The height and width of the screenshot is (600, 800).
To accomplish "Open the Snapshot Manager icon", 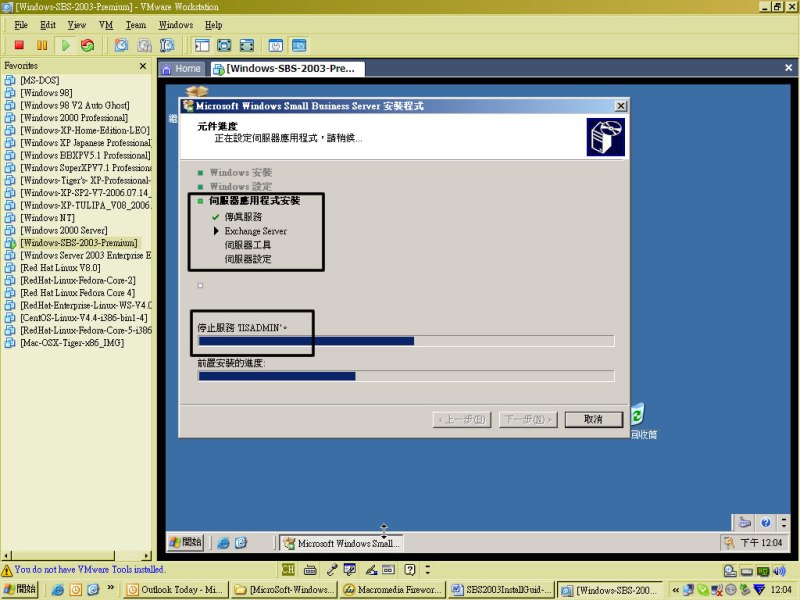I will (x=167, y=45).
